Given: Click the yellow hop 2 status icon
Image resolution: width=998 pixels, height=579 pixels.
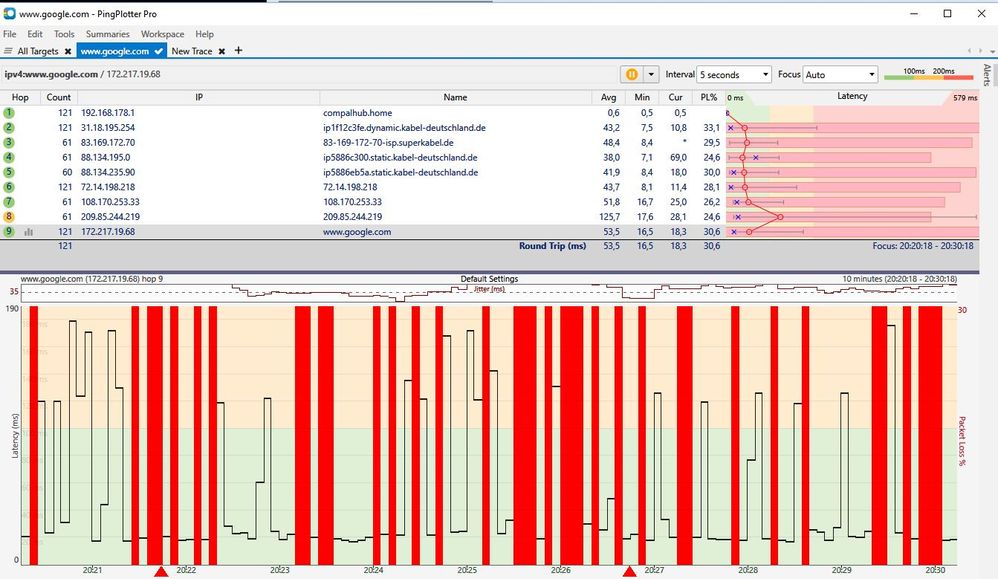Looking at the screenshot, I should click(x=10, y=127).
